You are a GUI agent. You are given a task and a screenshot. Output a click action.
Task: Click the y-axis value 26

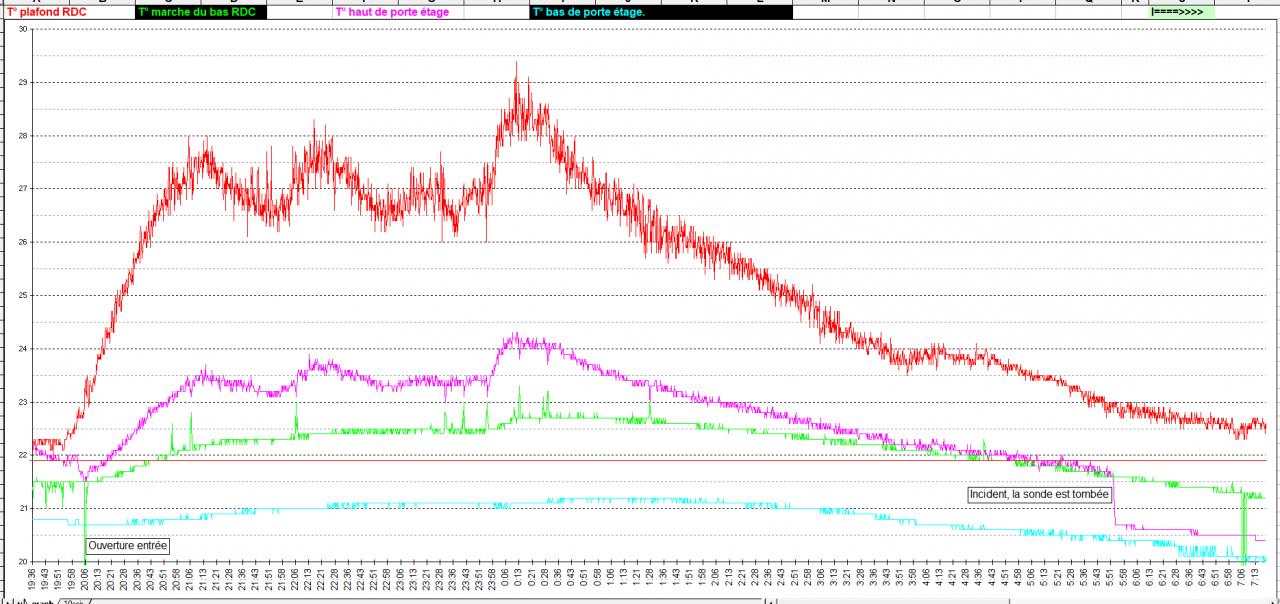point(23,242)
